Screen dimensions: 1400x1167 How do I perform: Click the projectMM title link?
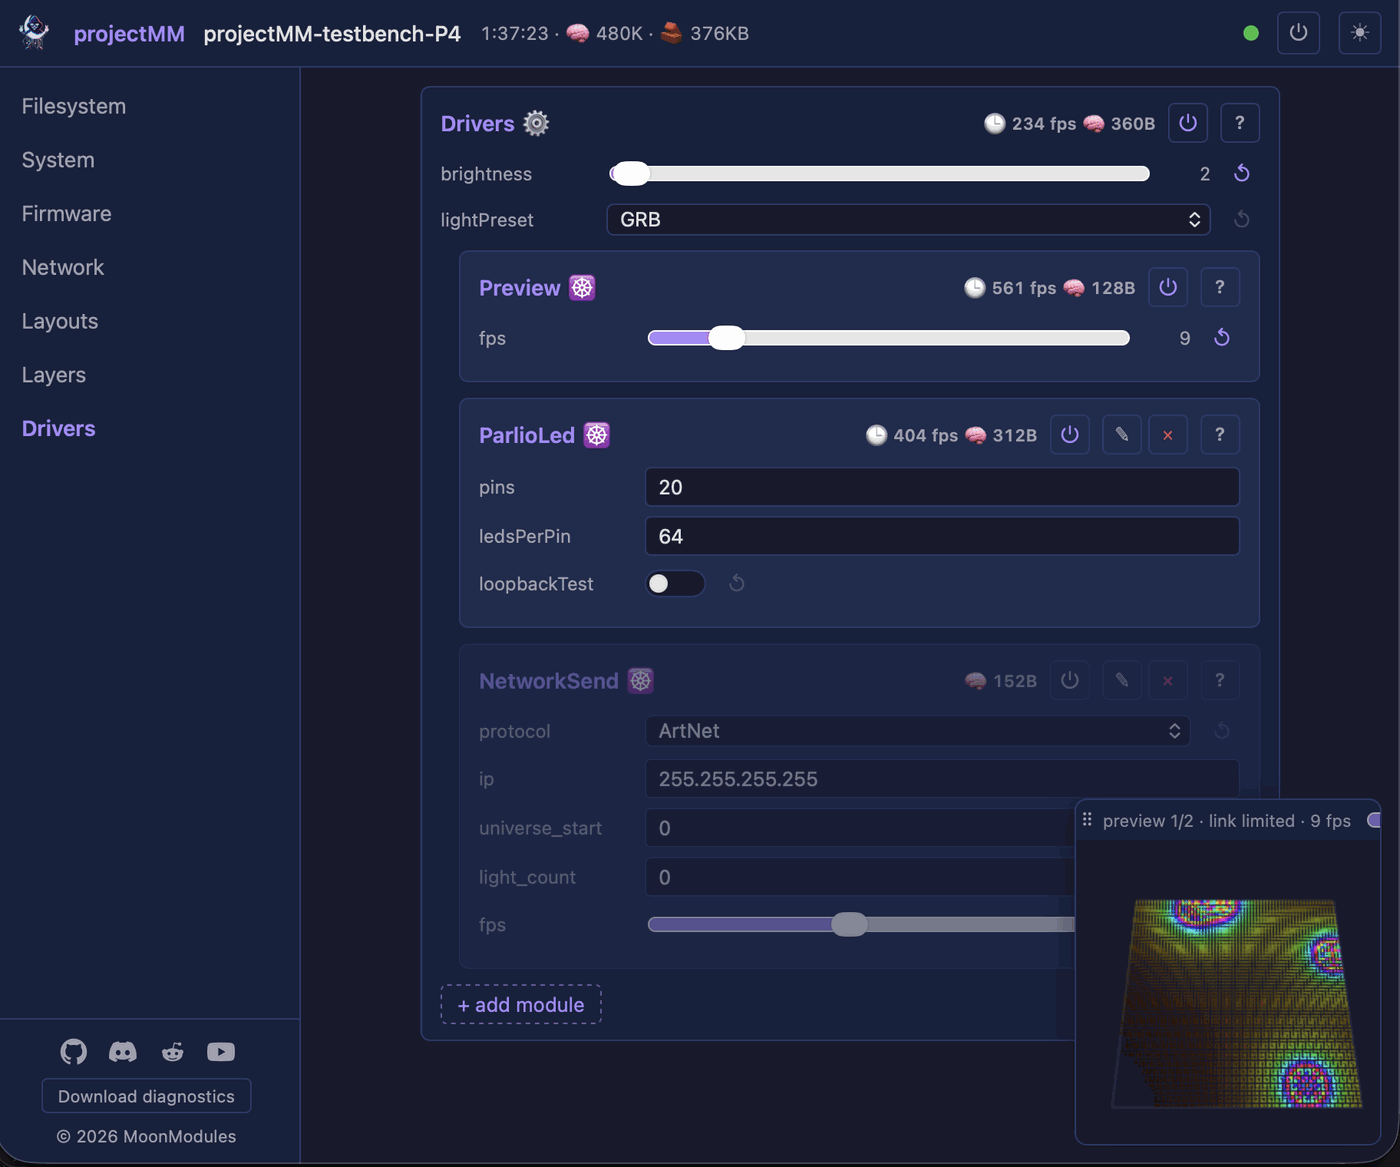click(x=129, y=33)
